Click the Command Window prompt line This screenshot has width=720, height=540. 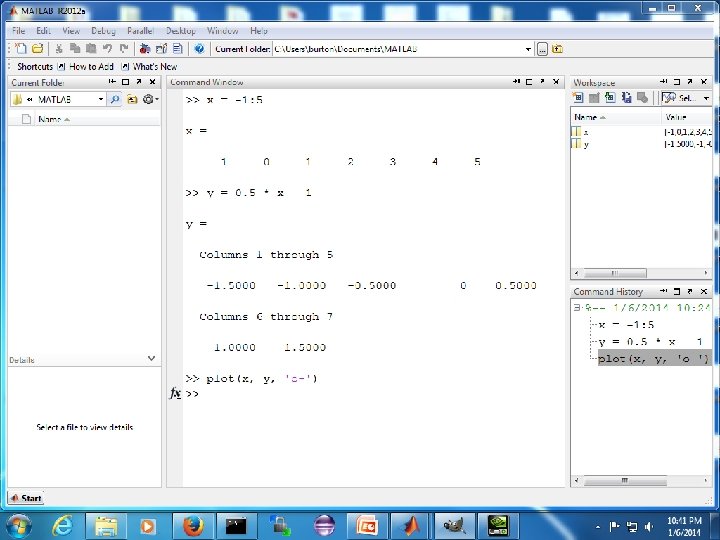[373, 394]
